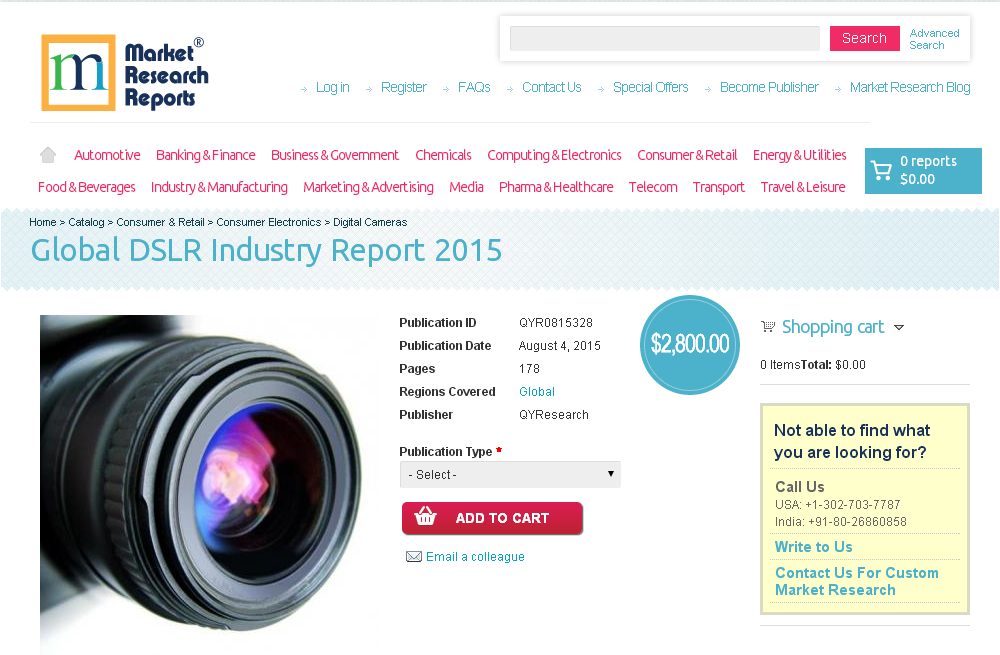Image resolution: width=1000 pixels, height=655 pixels.
Task: Open the Global region link
Action: coord(536,392)
